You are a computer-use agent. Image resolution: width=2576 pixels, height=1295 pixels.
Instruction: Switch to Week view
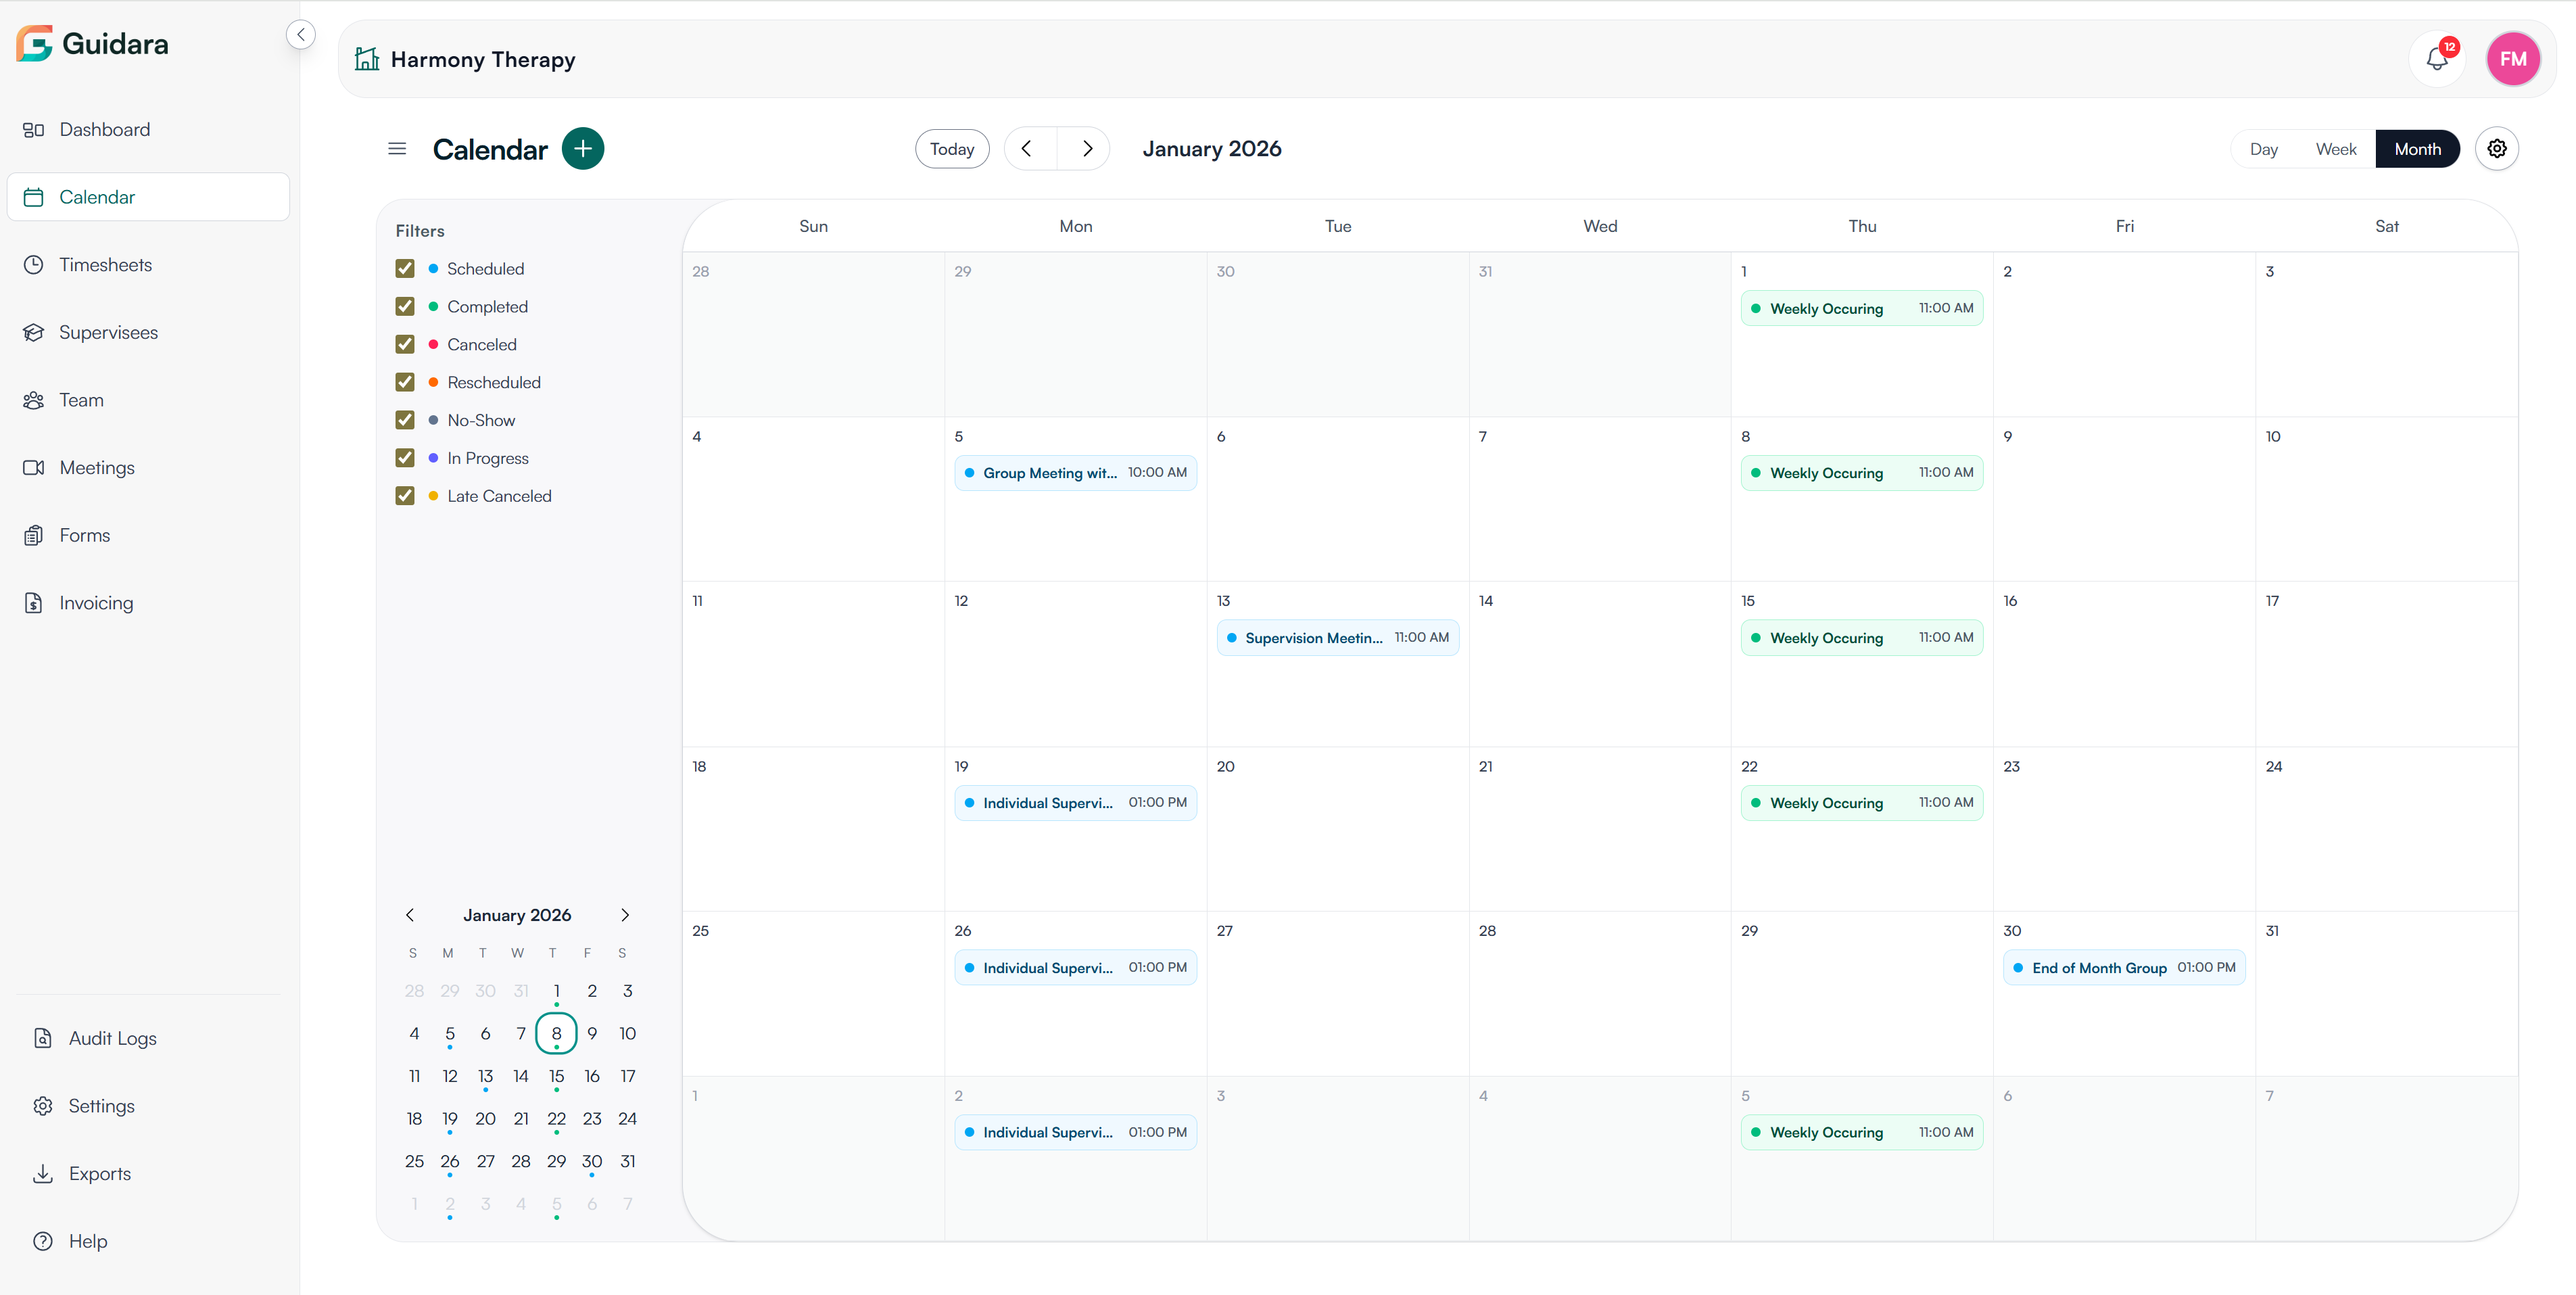(x=2336, y=149)
